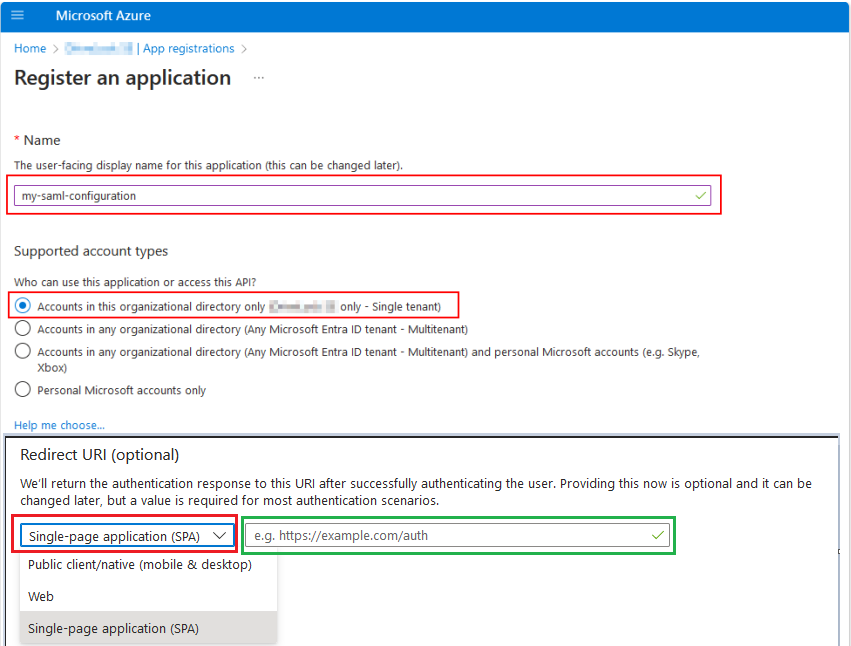This screenshot has width=851, height=646.
Task: Click the Redirect URI input field
Action: pyautogui.click(x=445, y=536)
